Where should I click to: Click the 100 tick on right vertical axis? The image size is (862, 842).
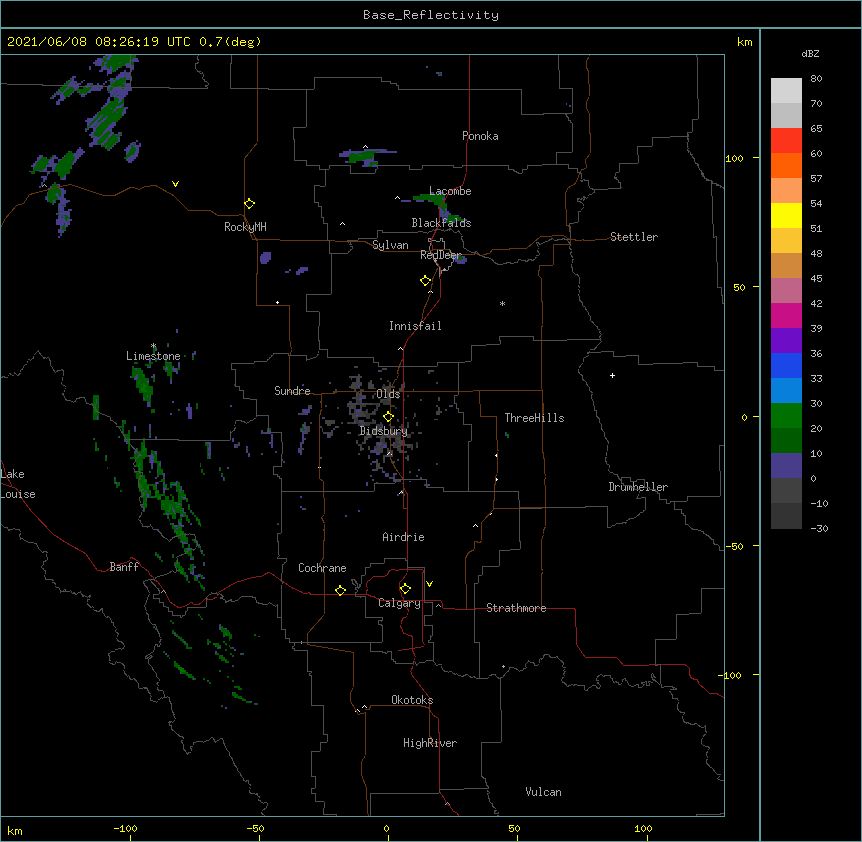[x=734, y=158]
